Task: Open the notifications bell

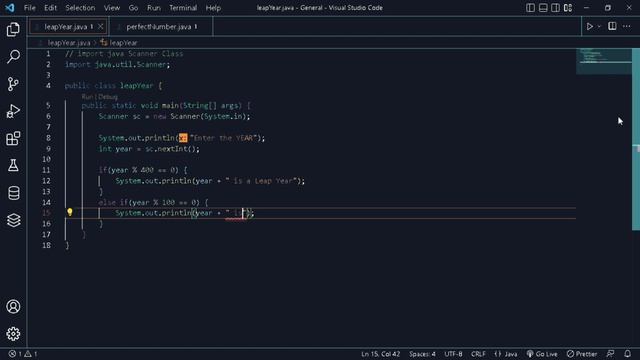Action: point(627,354)
